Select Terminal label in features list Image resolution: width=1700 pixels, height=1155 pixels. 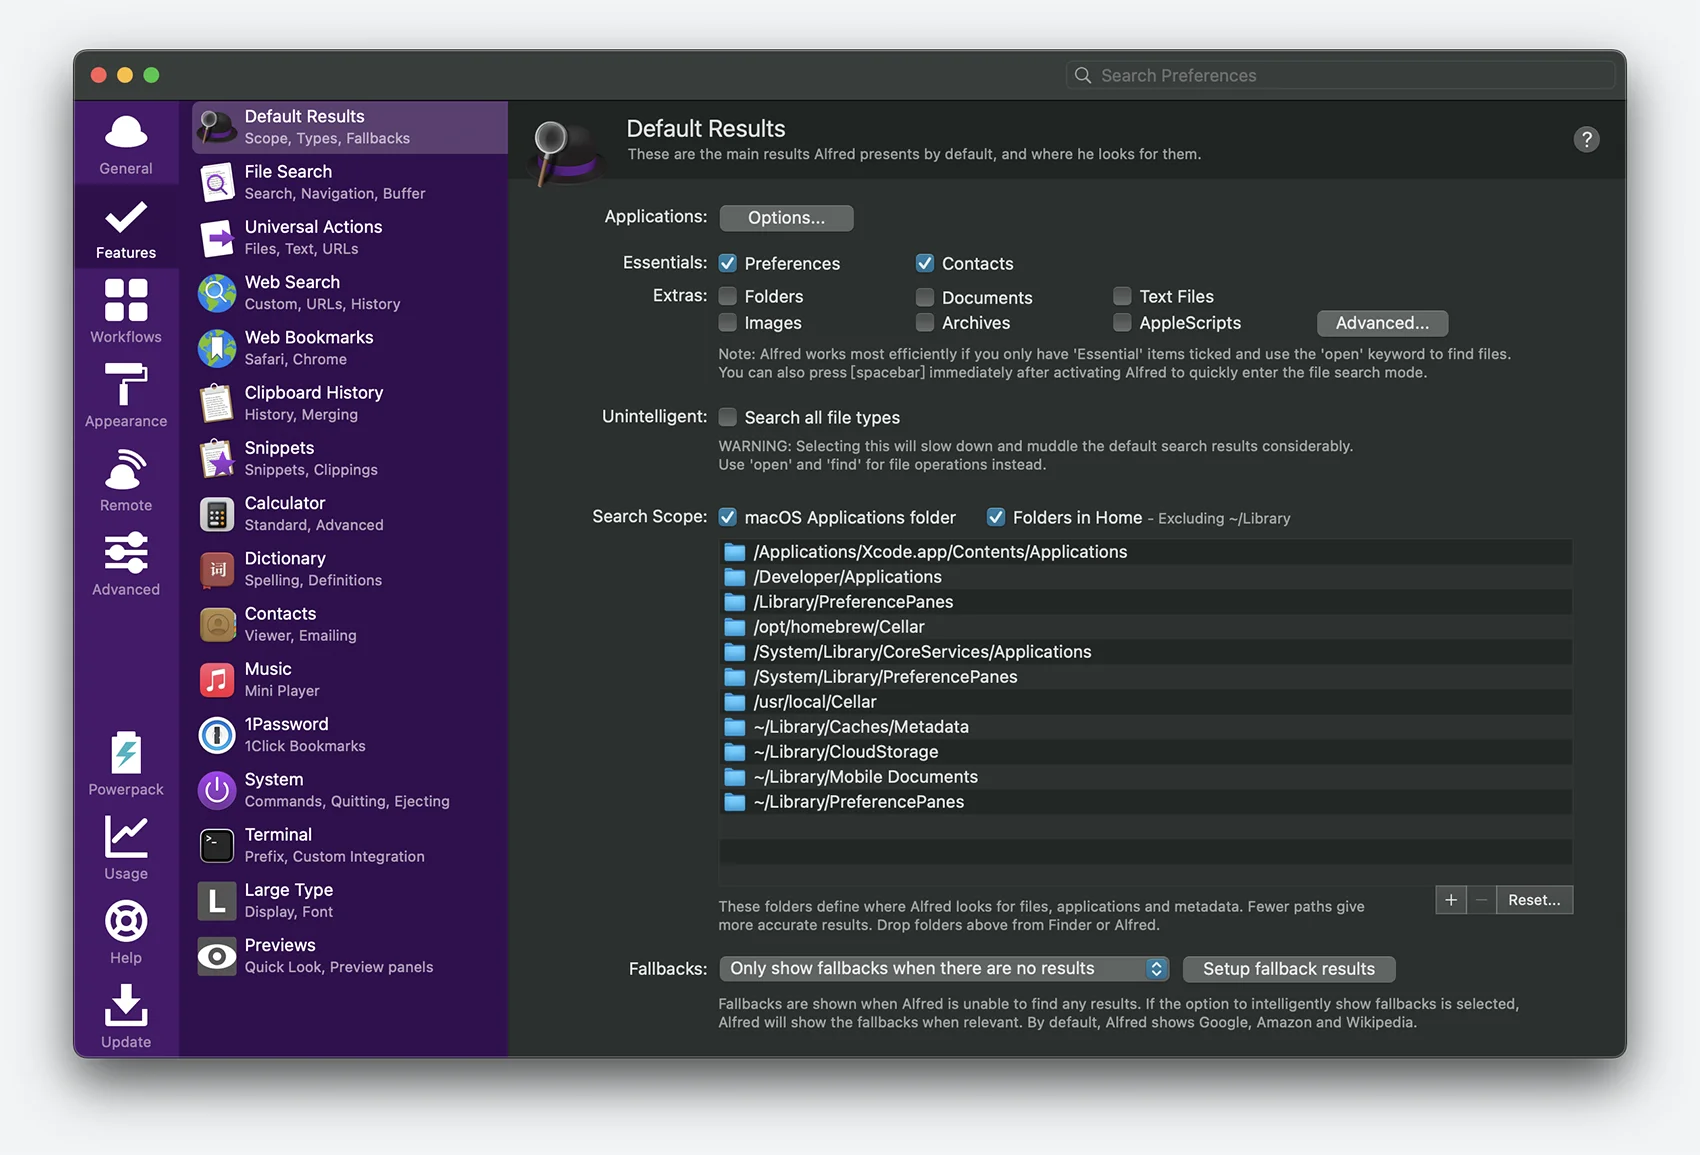[278, 834]
